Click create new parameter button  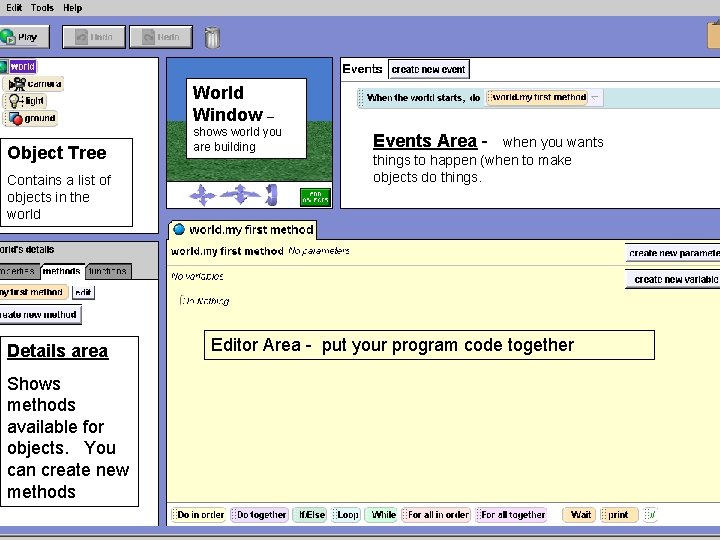pos(673,253)
